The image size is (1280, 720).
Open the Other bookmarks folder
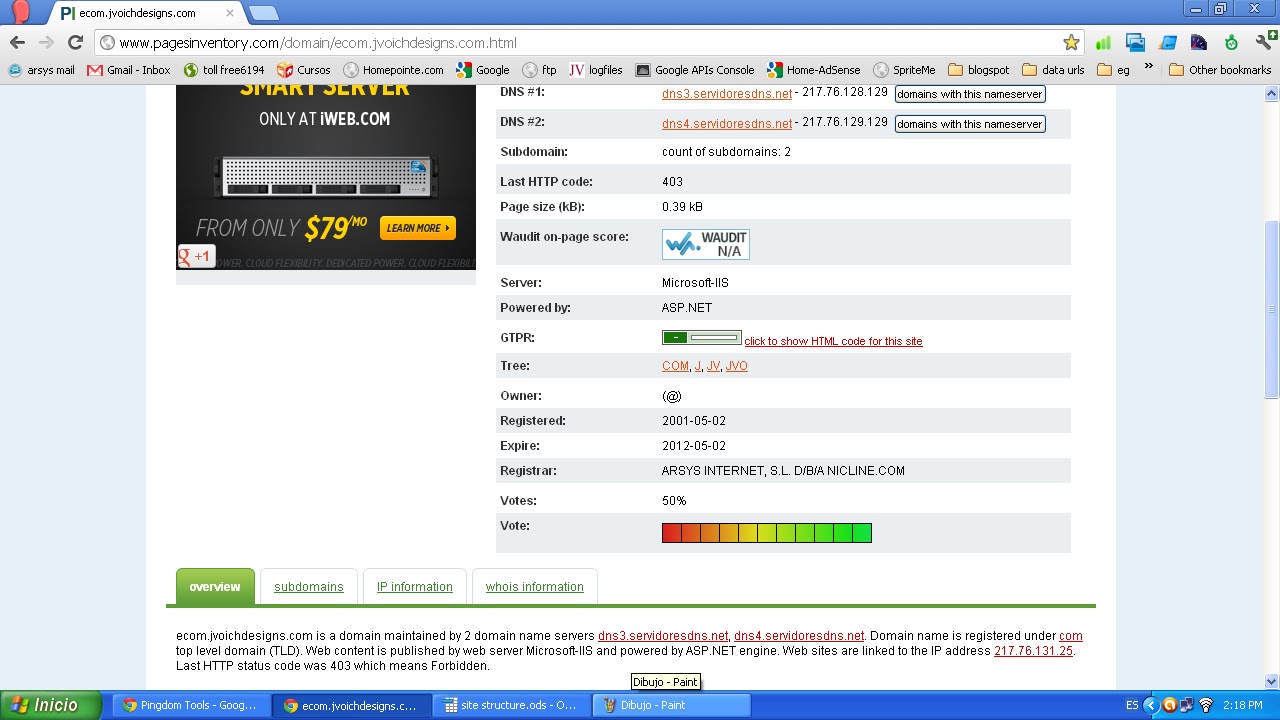(x=1220, y=70)
